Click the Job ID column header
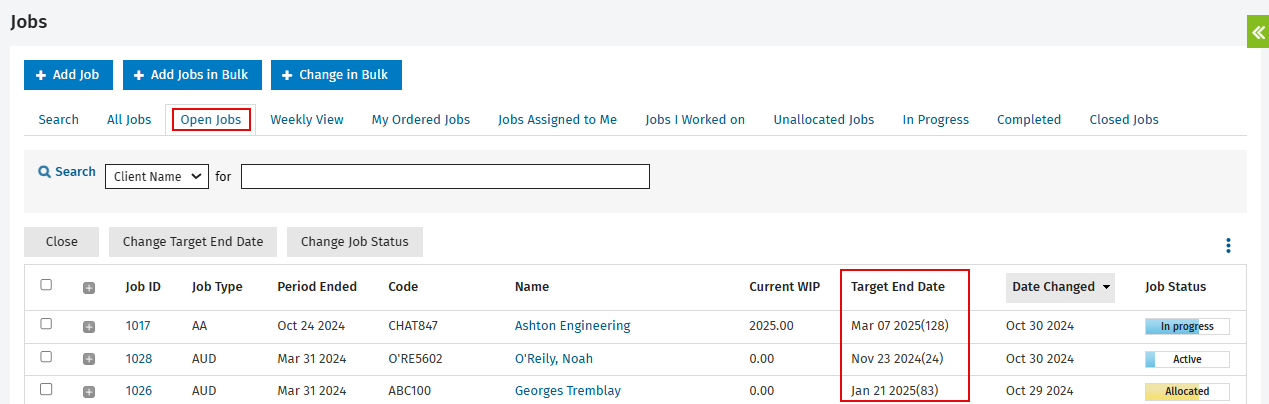This screenshot has height=404, width=1269. click(x=143, y=287)
